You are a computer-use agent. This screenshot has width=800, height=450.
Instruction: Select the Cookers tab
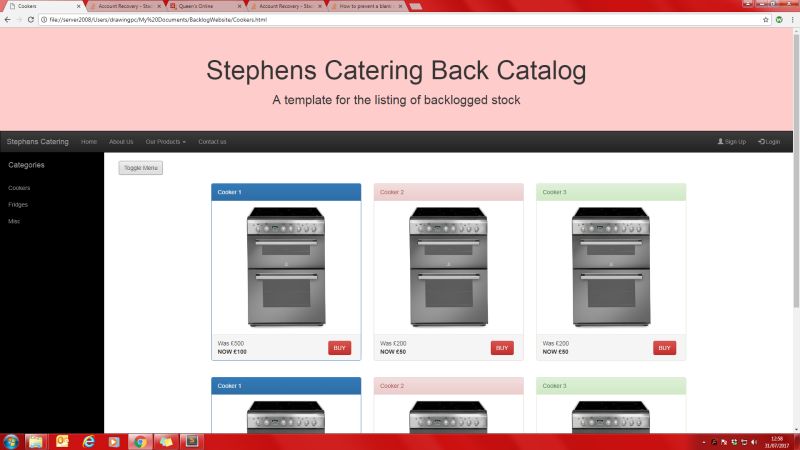click(43, 6)
